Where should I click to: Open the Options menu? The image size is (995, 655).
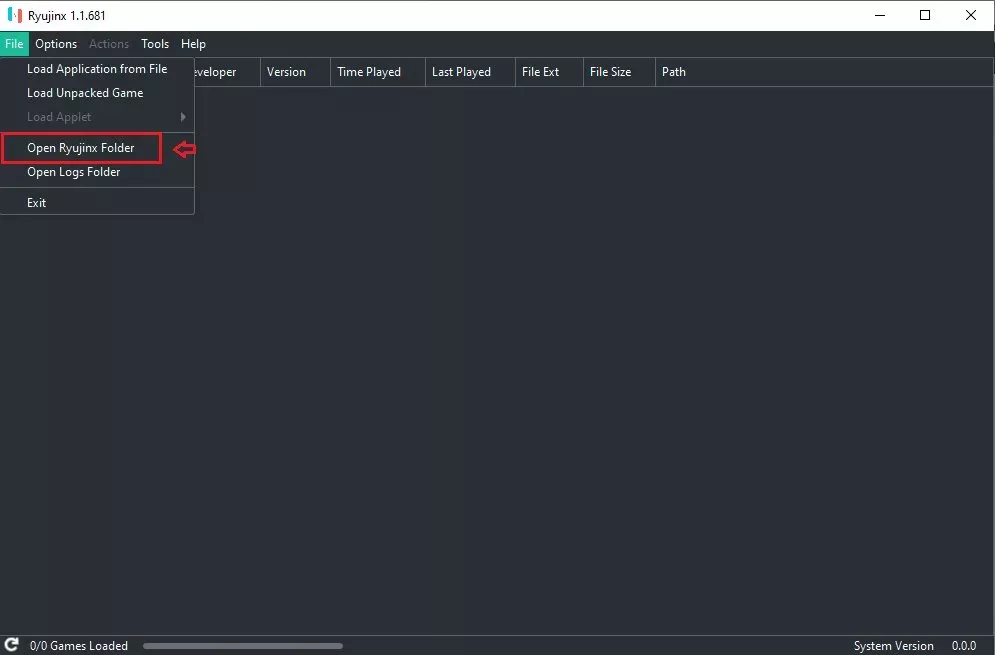(56, 44)
